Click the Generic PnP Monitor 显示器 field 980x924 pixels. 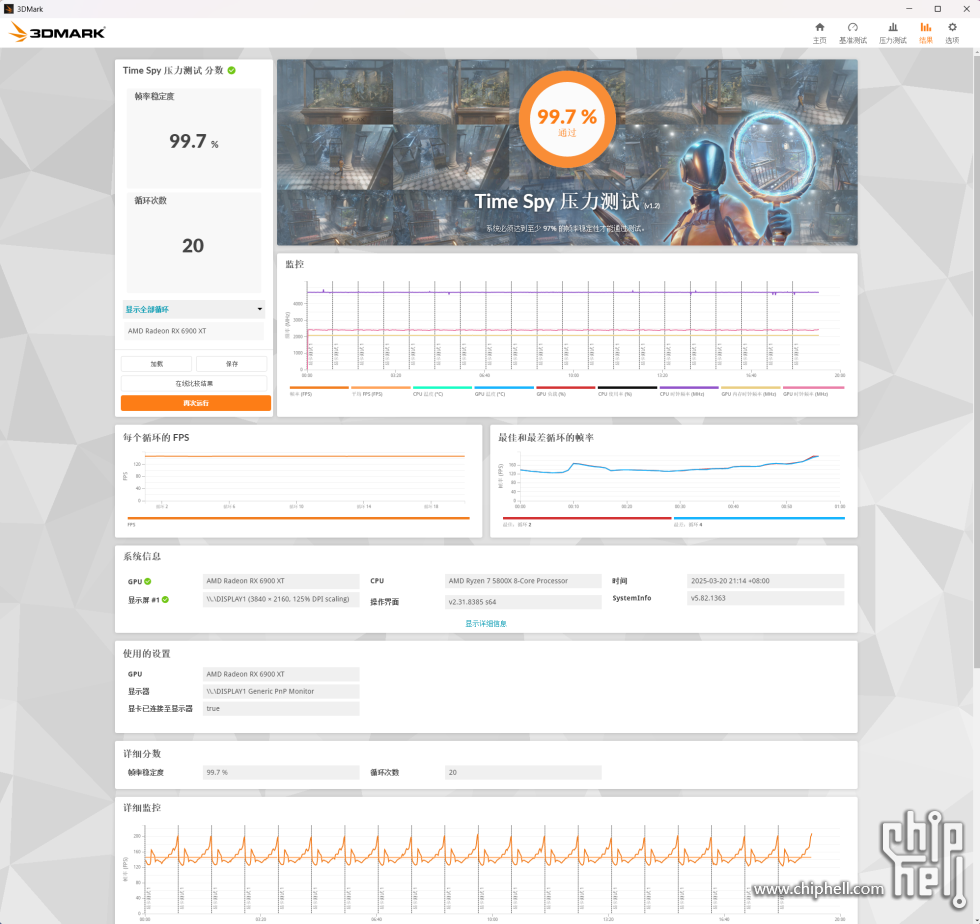click(x=281, y=691)
